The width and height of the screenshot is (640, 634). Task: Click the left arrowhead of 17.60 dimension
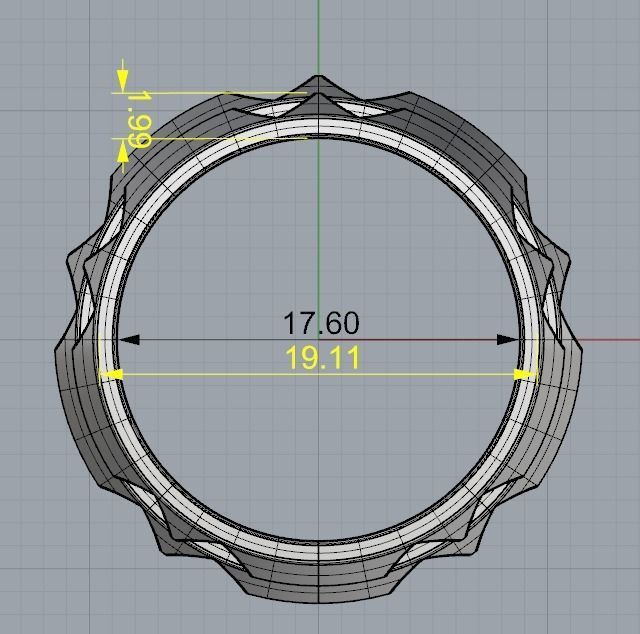coord(130,339)
